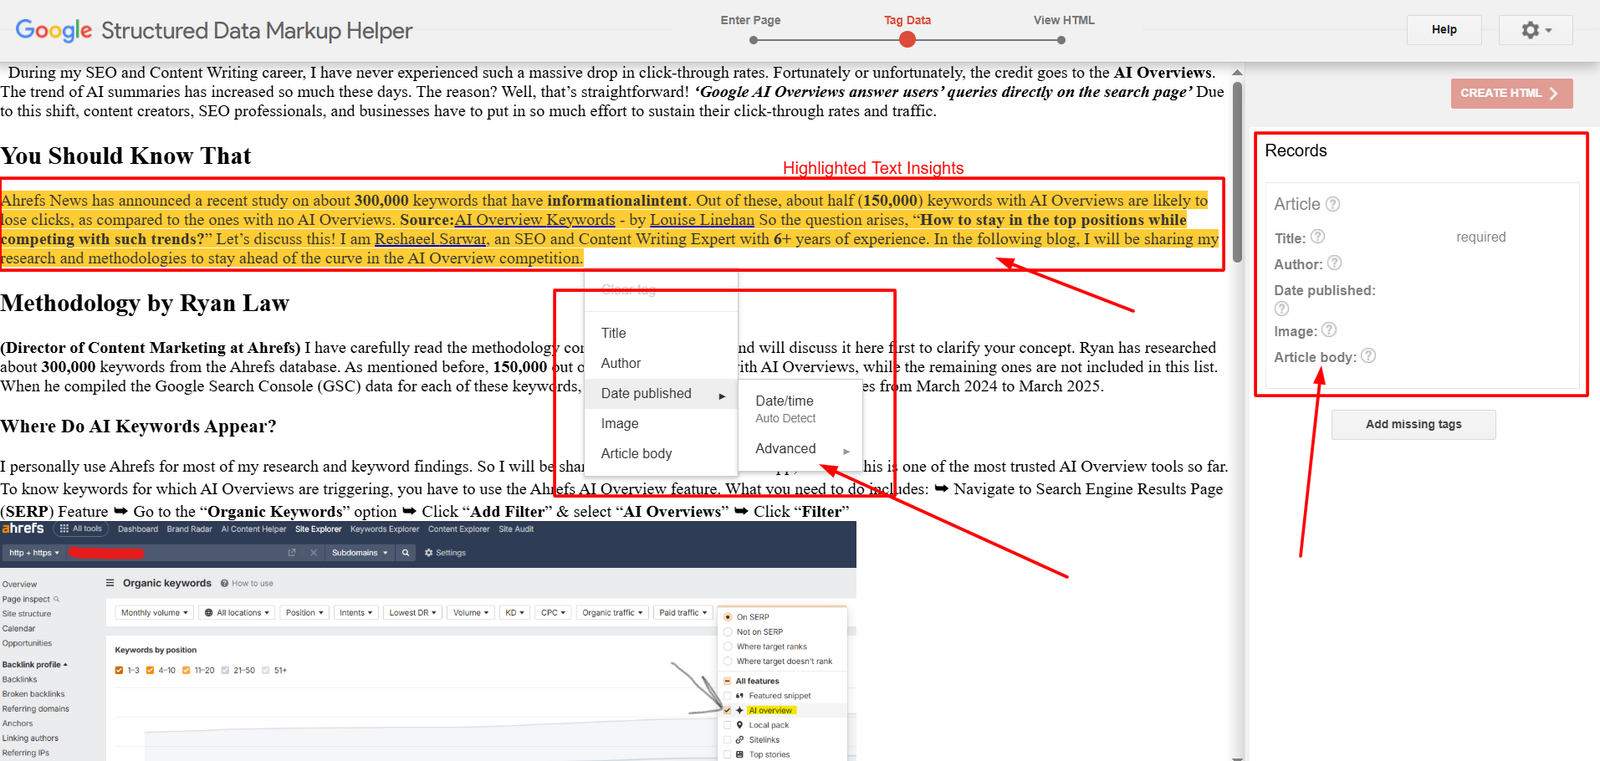Click the ahrefs logo in embedded screenshot
Viewport: 1600px width, 761px height.
(x=23, y=529)
